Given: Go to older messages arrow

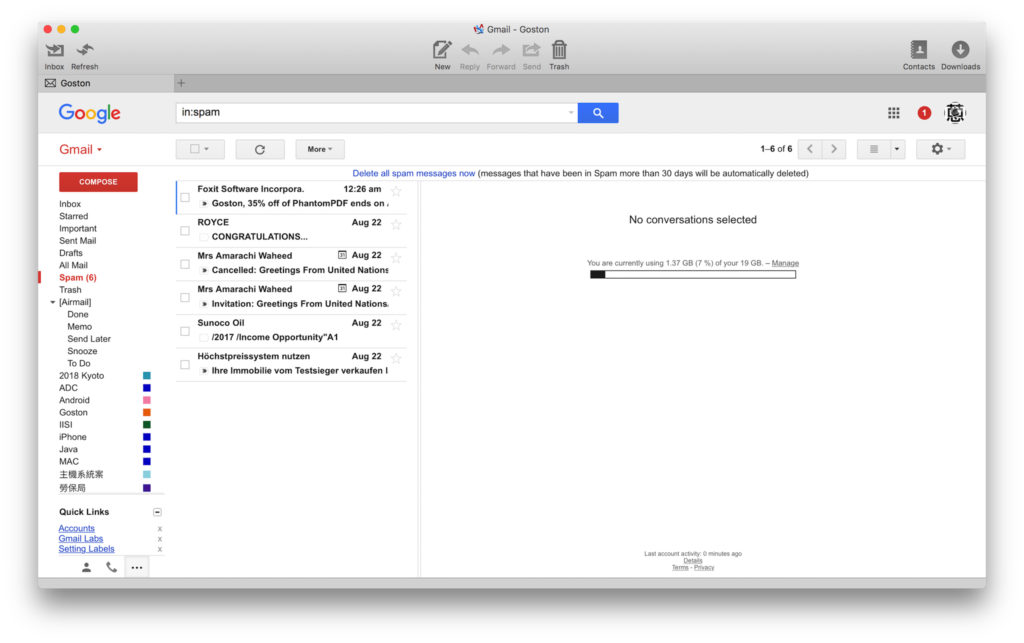Looking at the screenshot, I should pos(834,149).
